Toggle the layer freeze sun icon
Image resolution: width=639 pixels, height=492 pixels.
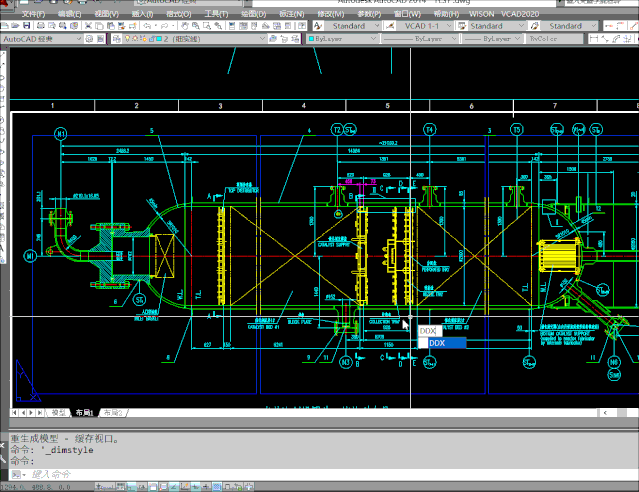coord(136,39)
